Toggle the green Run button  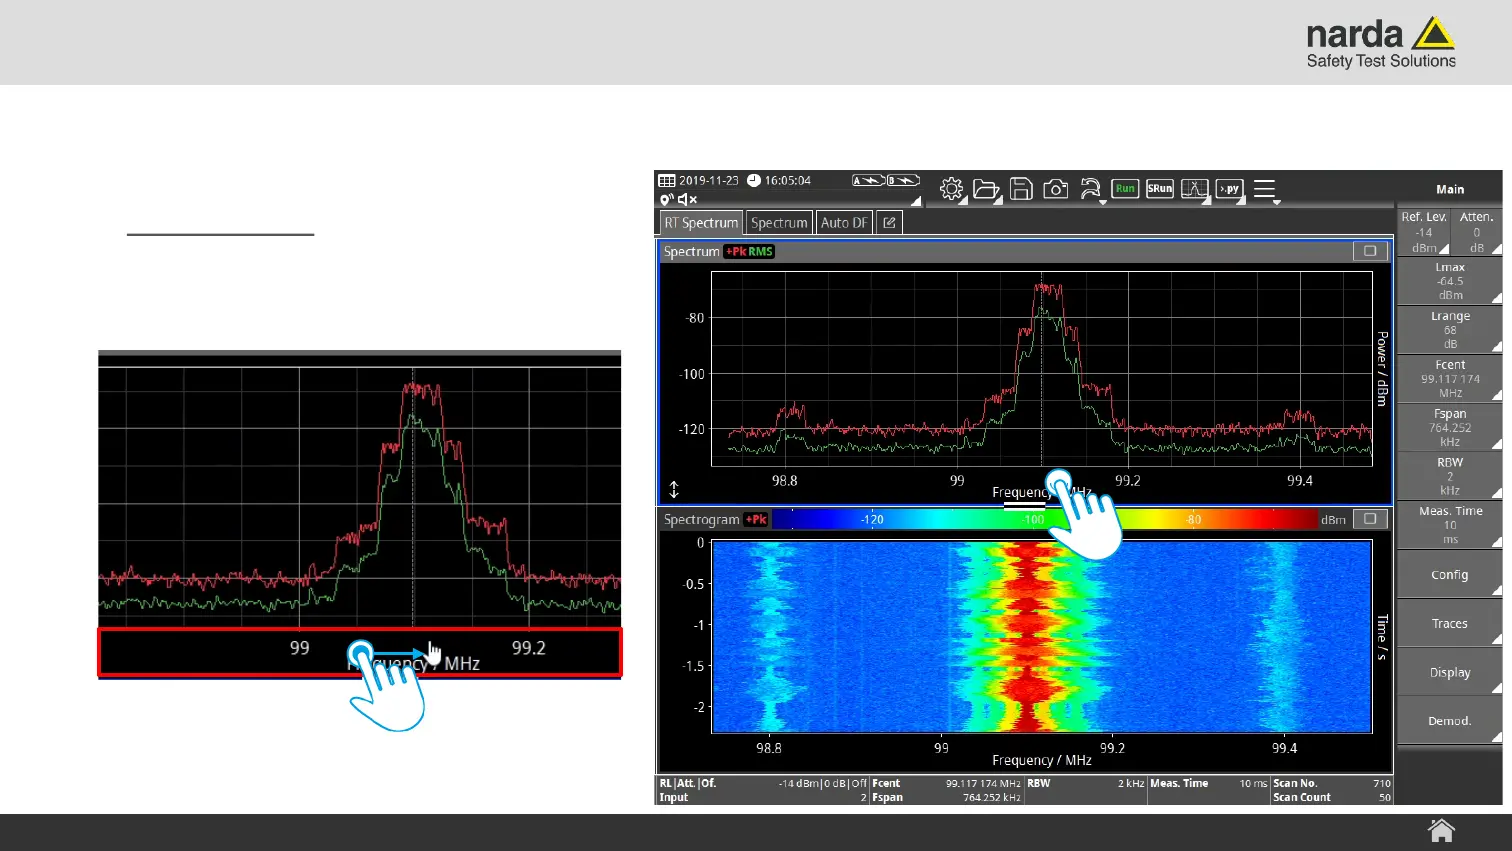(1125, 188)
